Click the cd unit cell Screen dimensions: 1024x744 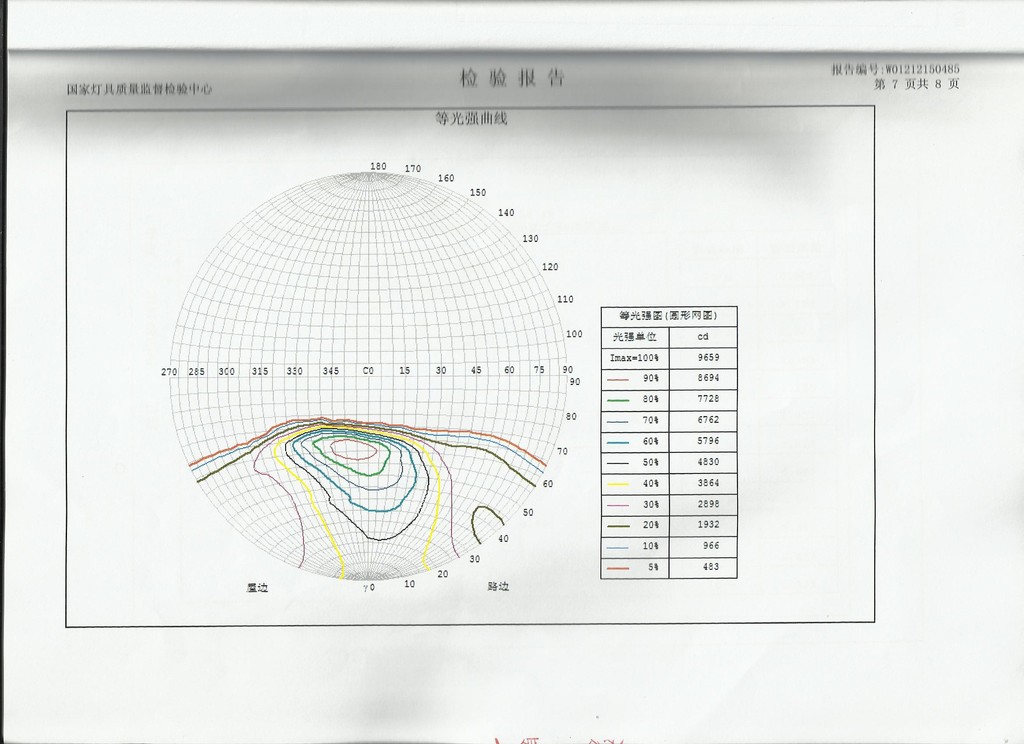703,337
